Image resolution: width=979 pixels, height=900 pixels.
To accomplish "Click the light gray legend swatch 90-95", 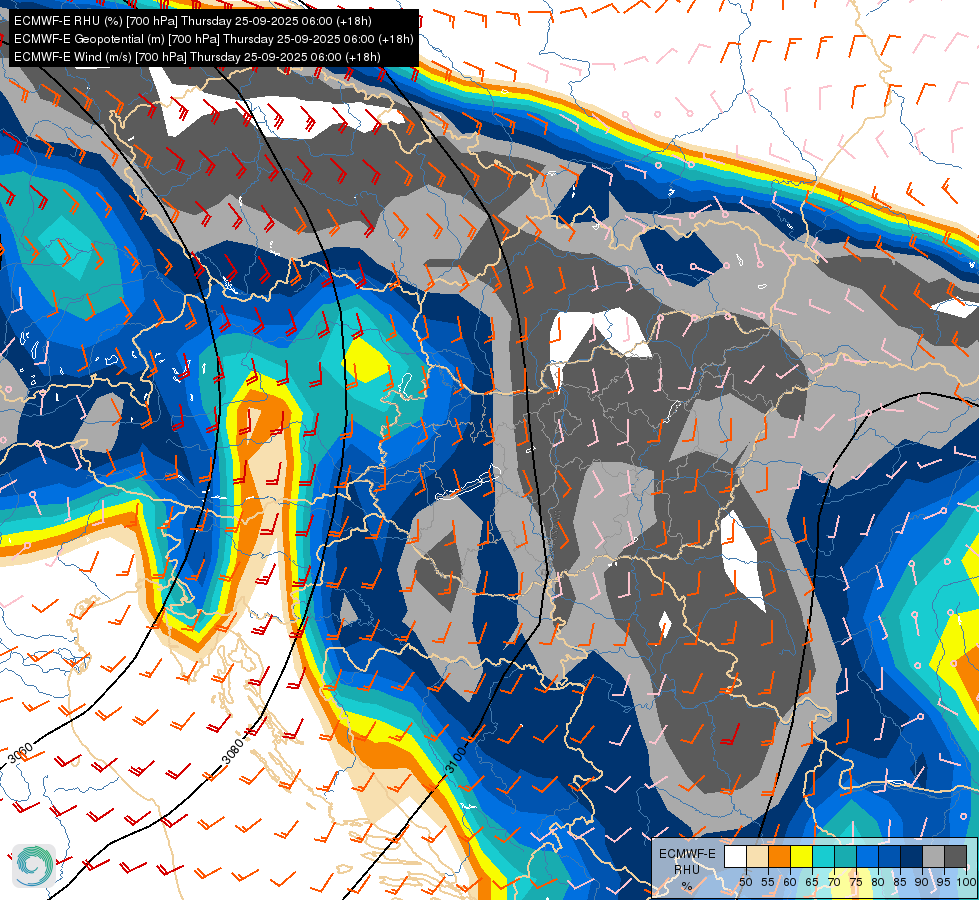I will (934, 856).
